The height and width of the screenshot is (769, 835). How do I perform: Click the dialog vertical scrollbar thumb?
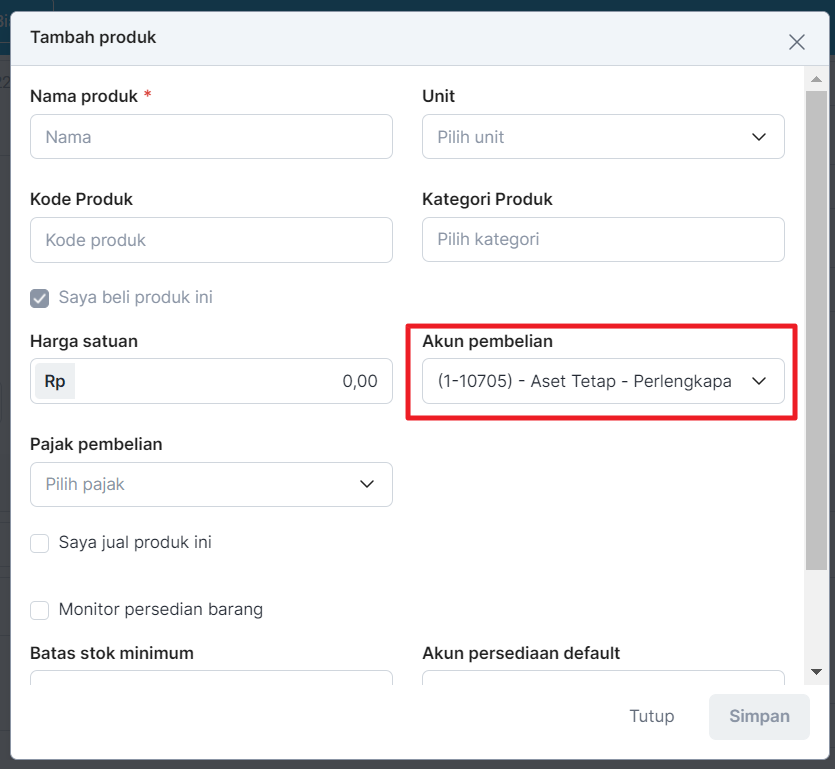[816, 330]
